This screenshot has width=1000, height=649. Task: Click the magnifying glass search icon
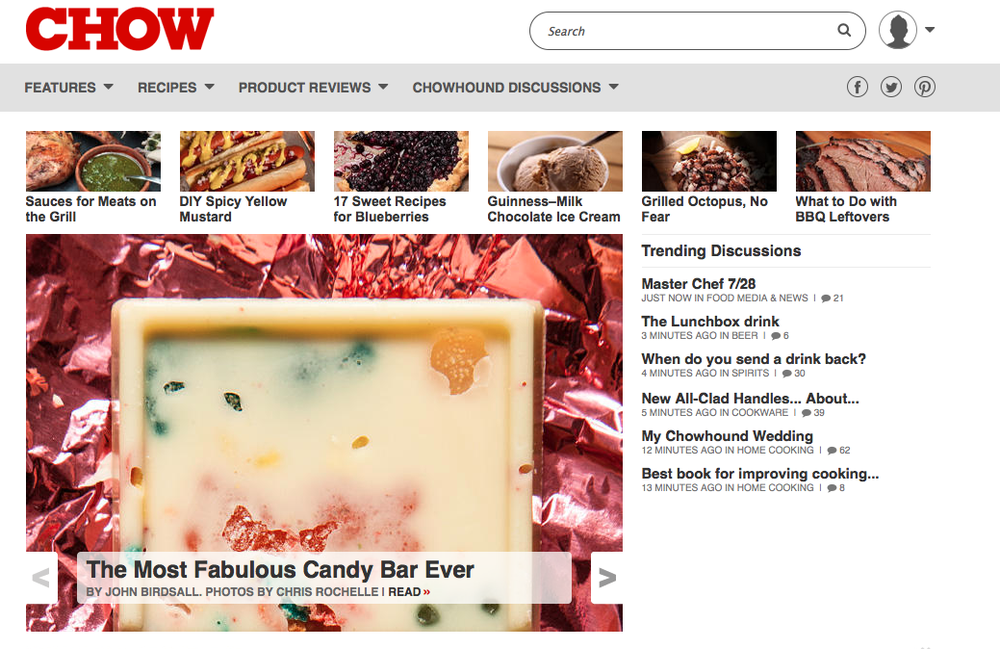point(844,30)
